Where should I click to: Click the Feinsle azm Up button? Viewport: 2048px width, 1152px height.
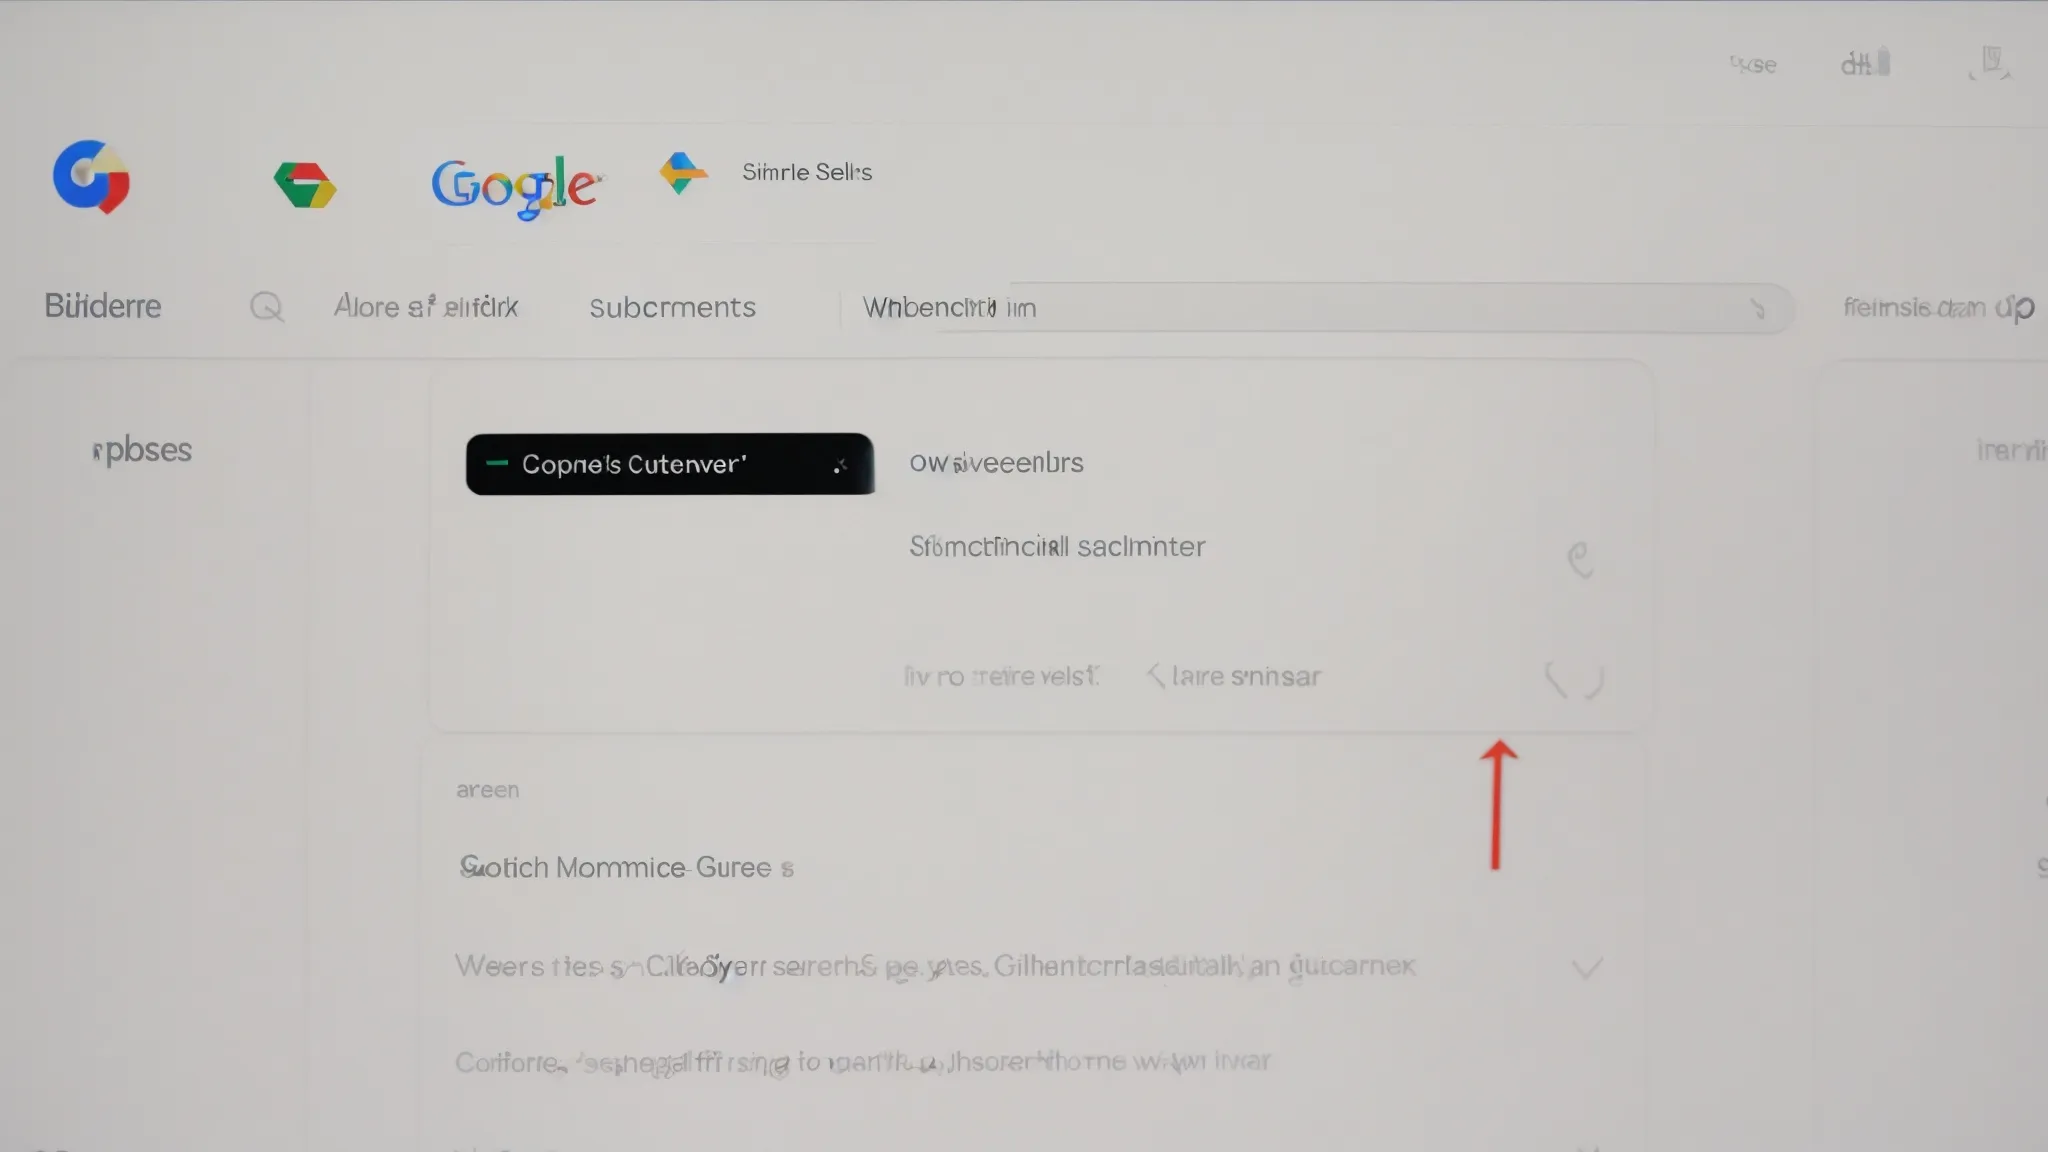coord(1941,307)
